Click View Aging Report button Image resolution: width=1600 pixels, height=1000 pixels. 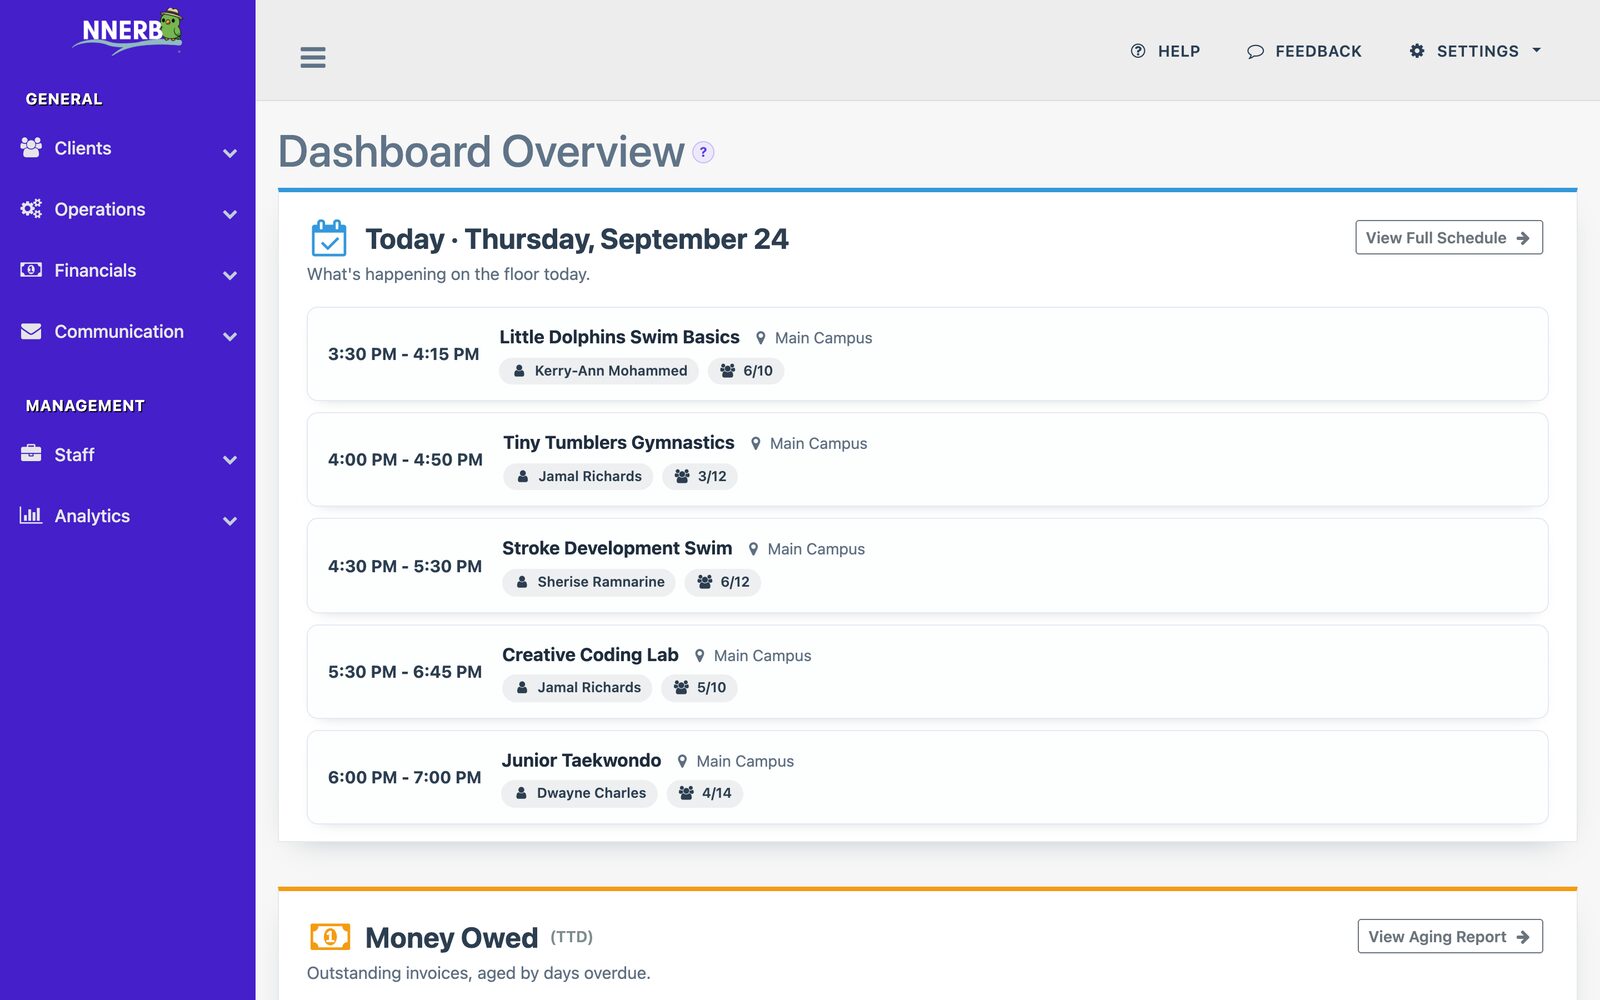pyautogui.click(x=1450, y=937)
